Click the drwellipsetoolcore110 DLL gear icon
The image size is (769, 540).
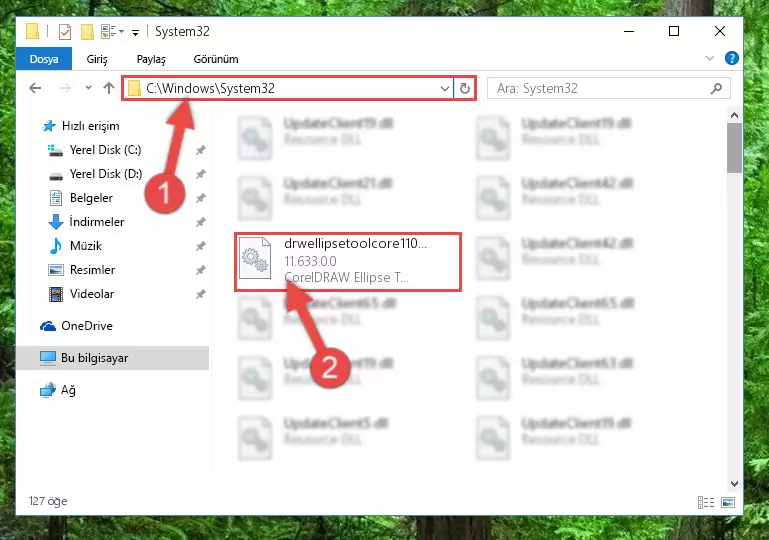coord(255,258)
